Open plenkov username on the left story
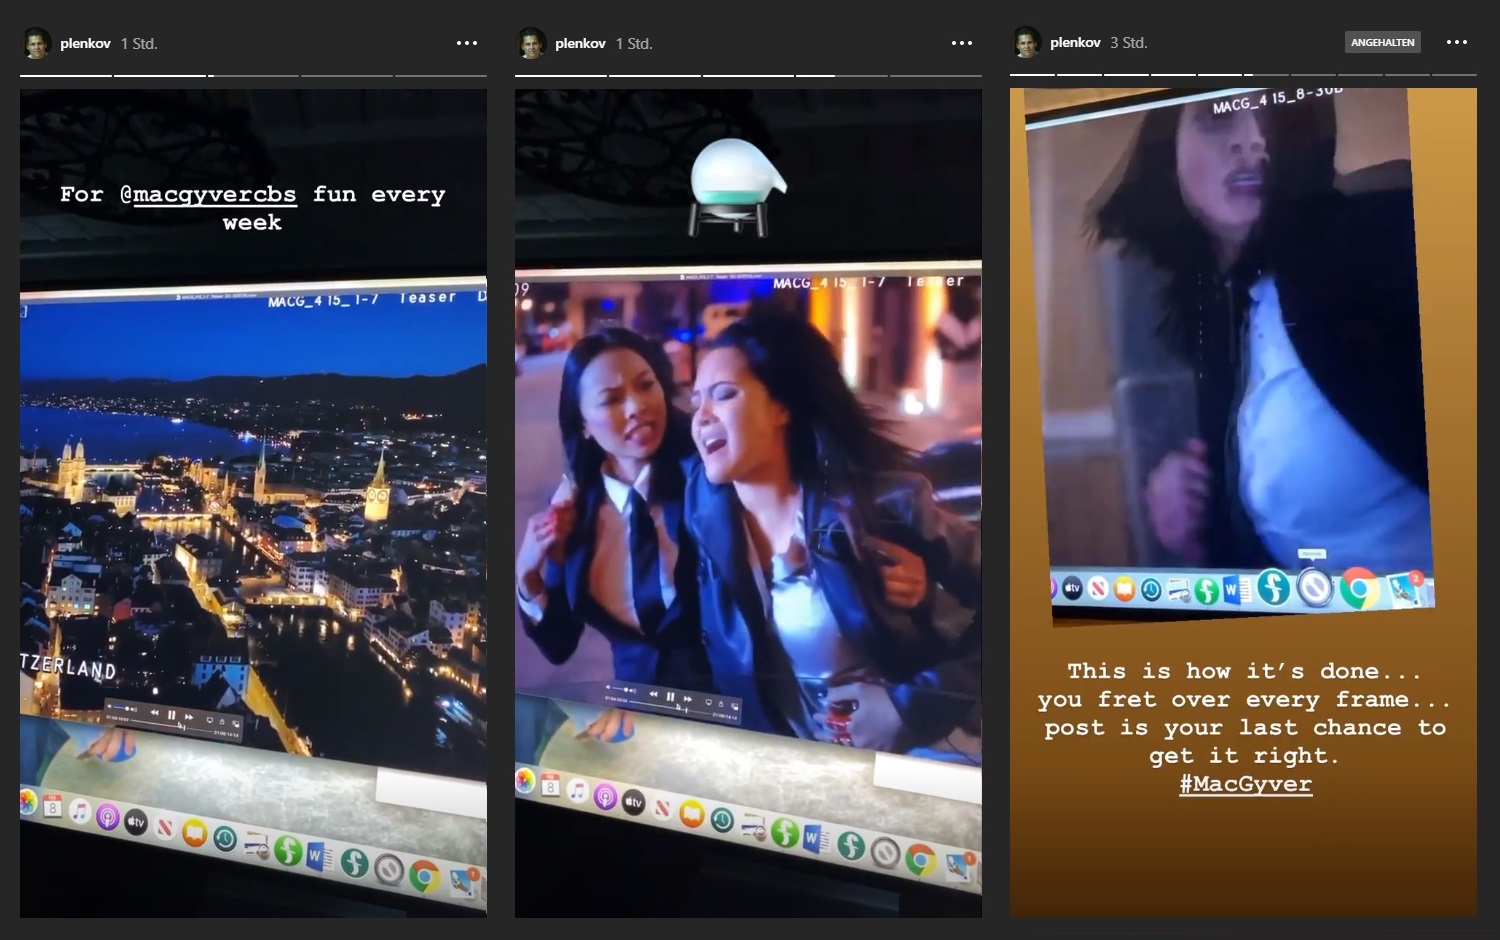Viewport: 1500px width, 940px height. (x=85, y=43)
